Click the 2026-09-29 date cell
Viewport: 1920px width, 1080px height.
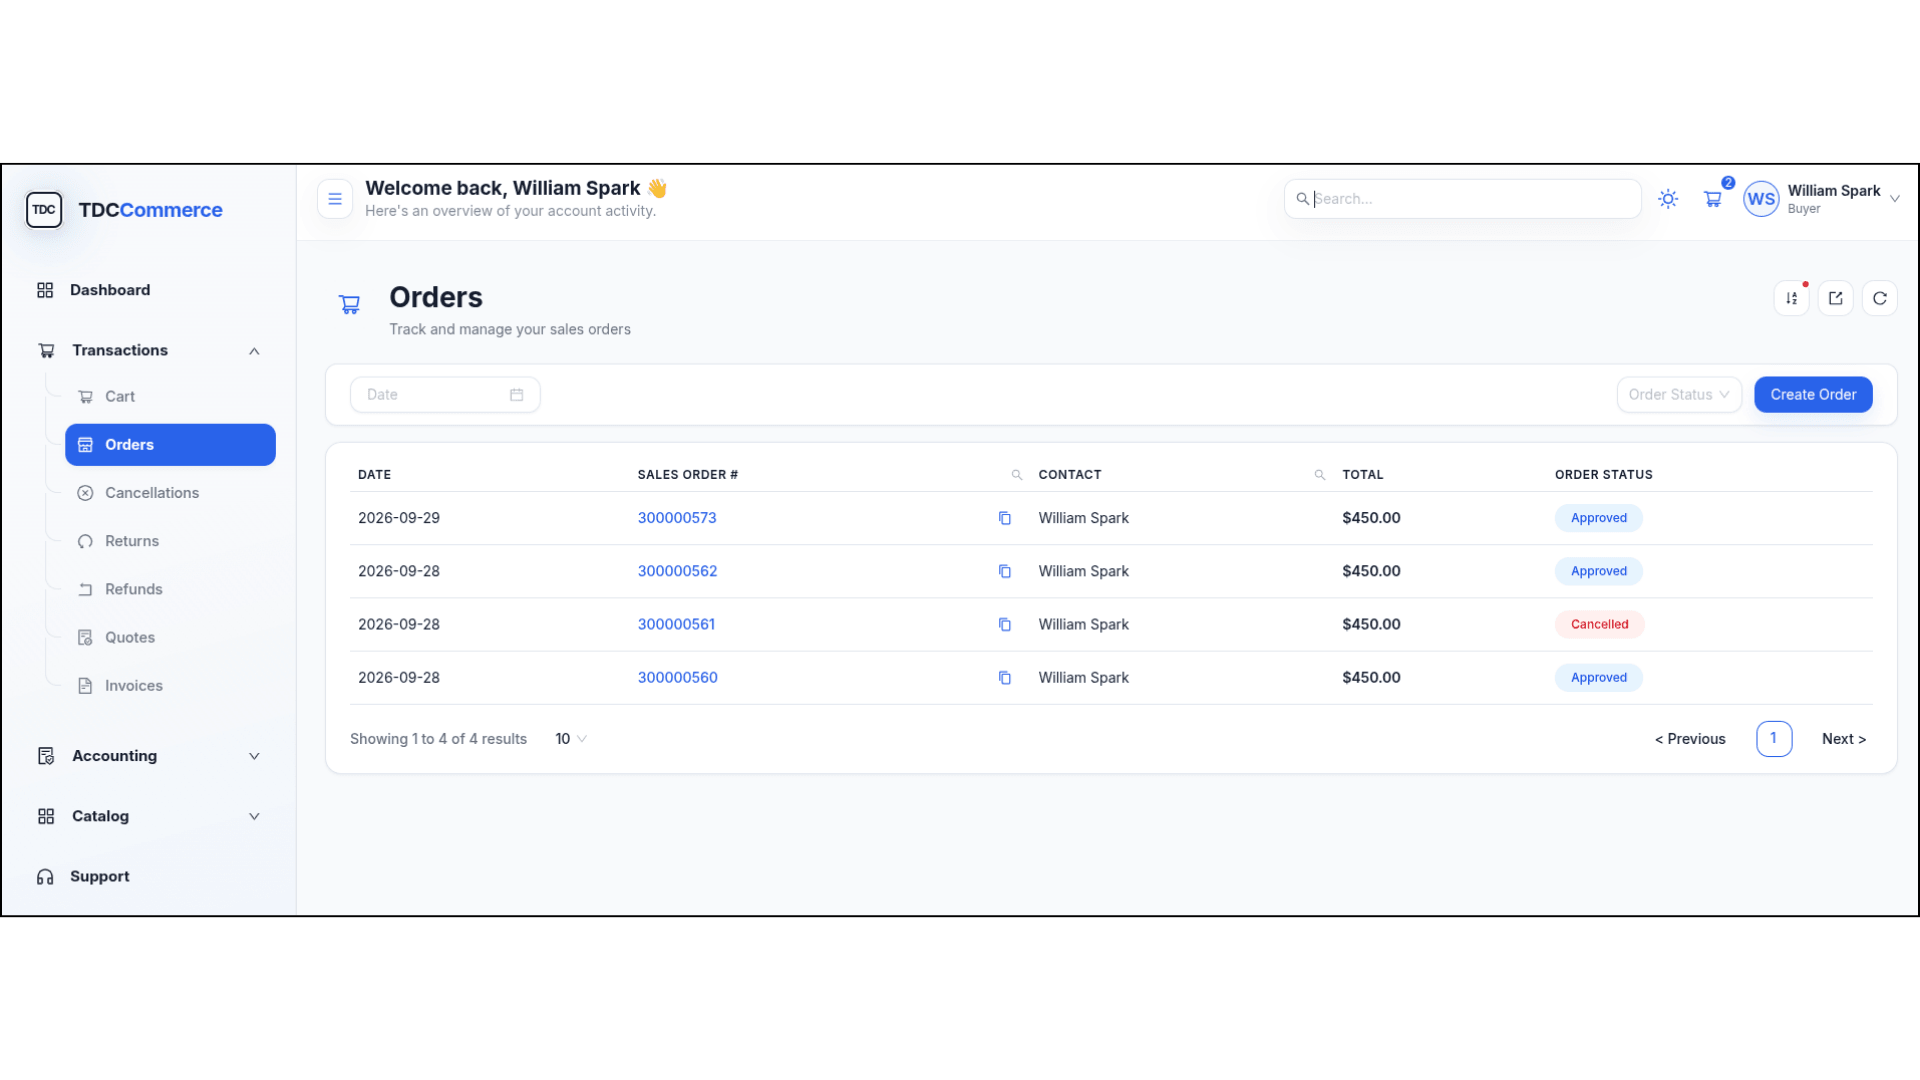click(399, 518)
